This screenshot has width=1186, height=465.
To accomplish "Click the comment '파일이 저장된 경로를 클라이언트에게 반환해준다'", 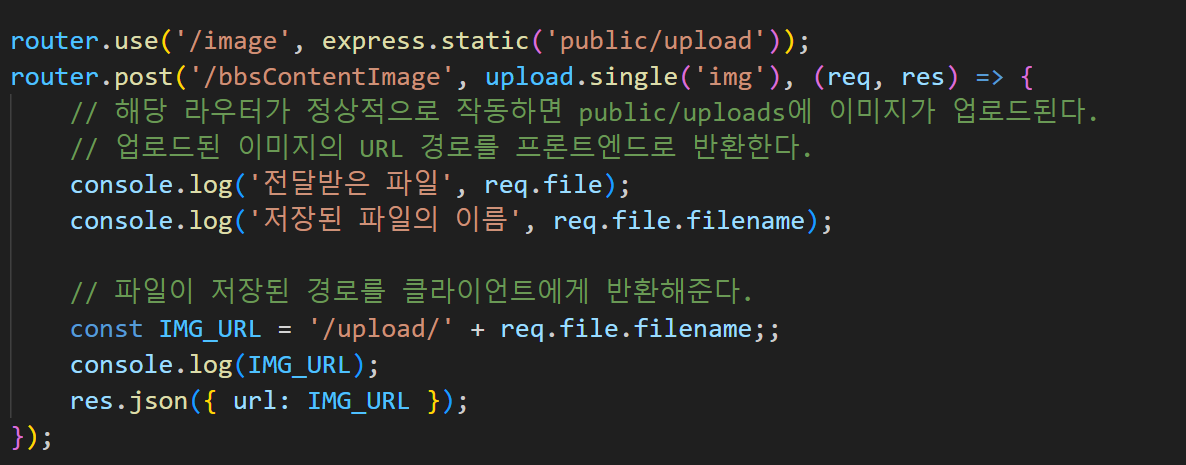I will pos(411,293).
